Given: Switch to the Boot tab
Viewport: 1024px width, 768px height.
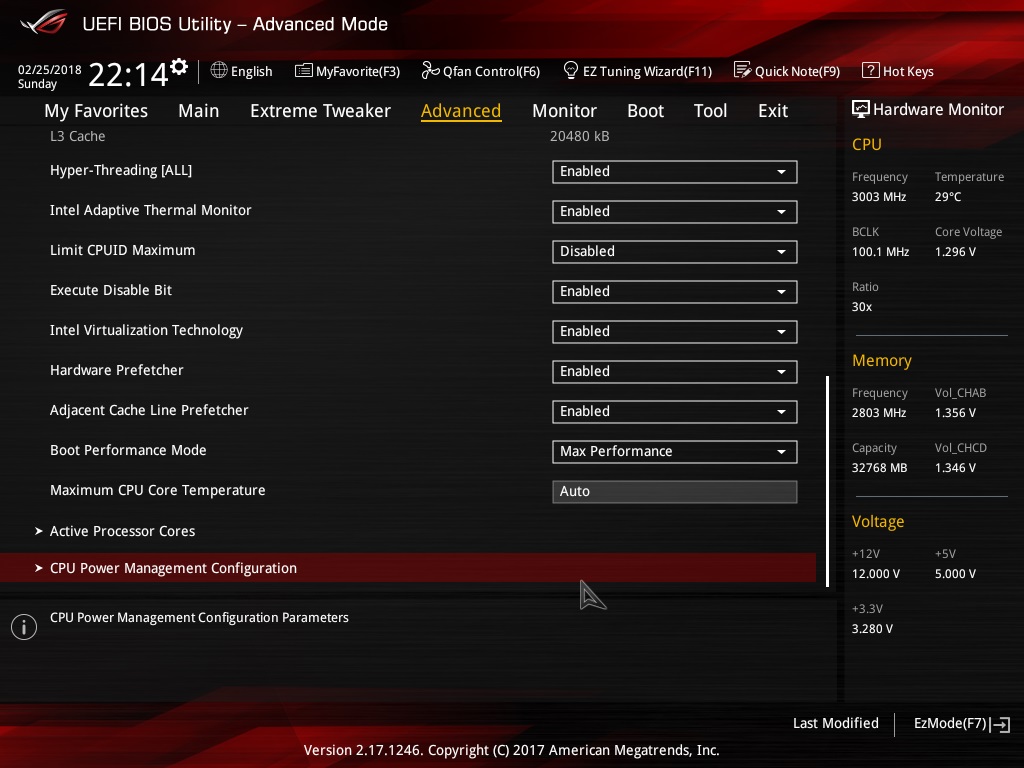Looking at the screenshot, I should pyautogui.click(x=645, y=111).
